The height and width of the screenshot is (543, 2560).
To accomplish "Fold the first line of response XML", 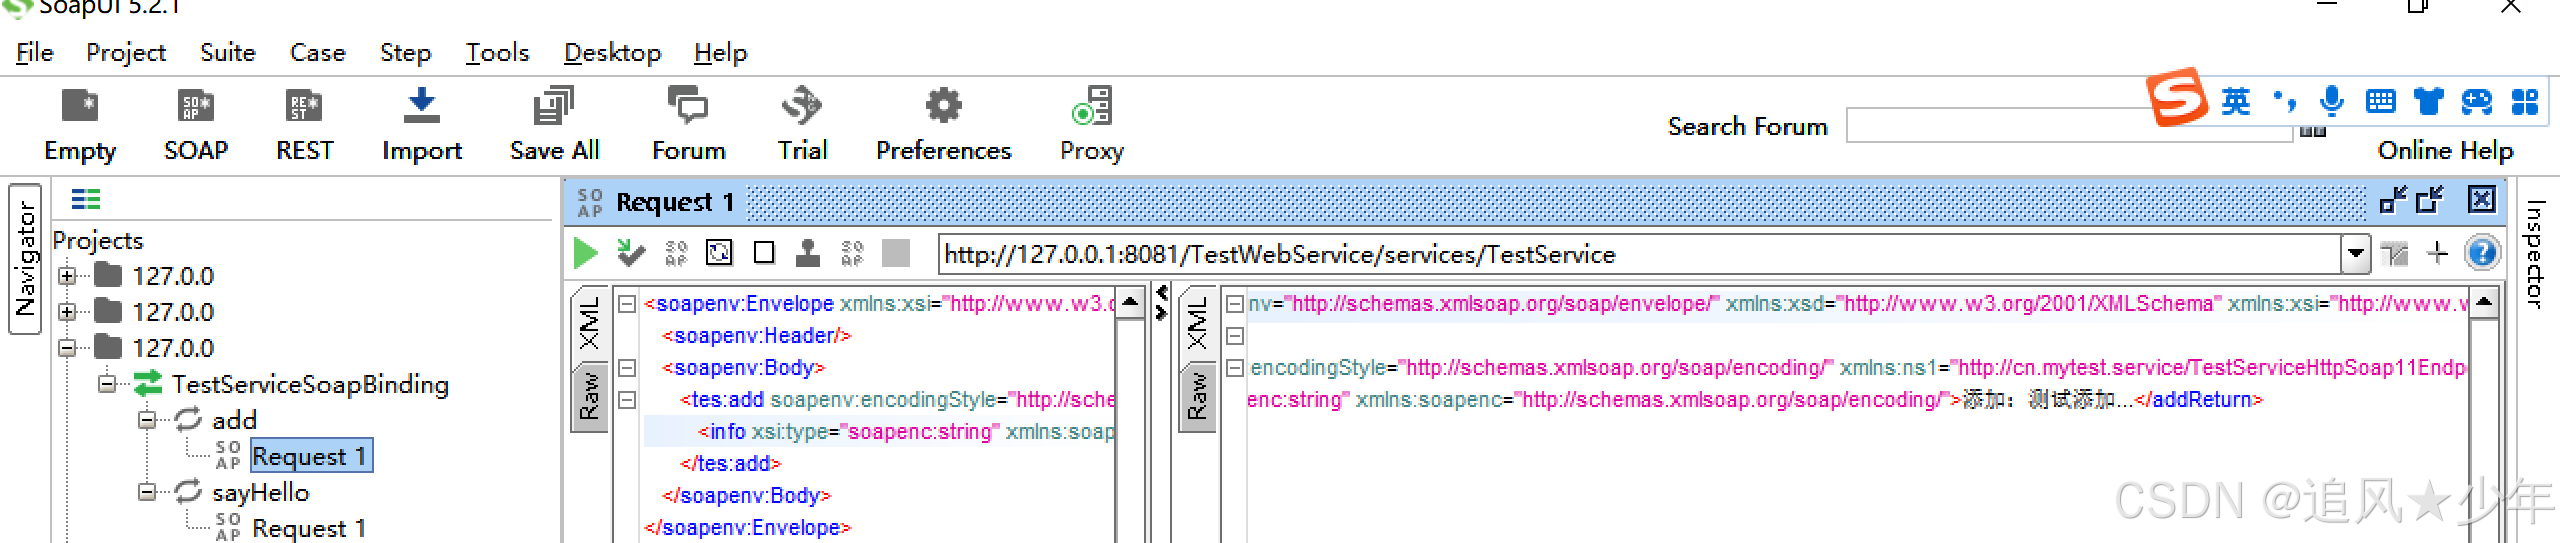I will coord(1235,304).
